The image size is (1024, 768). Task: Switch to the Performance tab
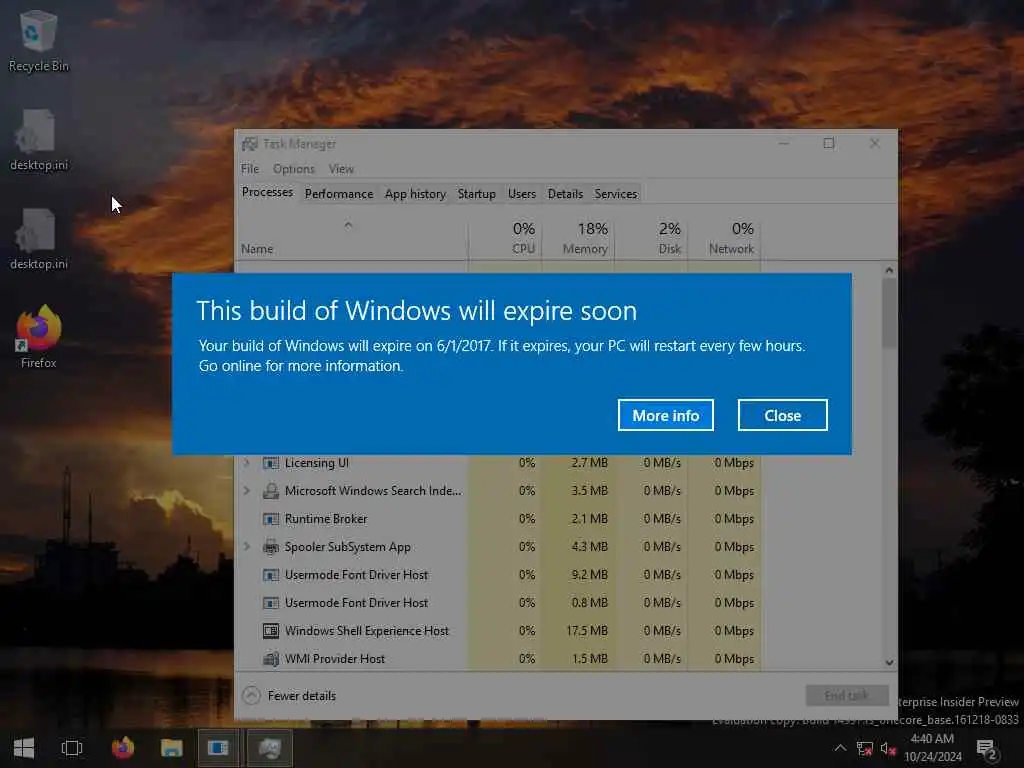[x=339, y=194]
